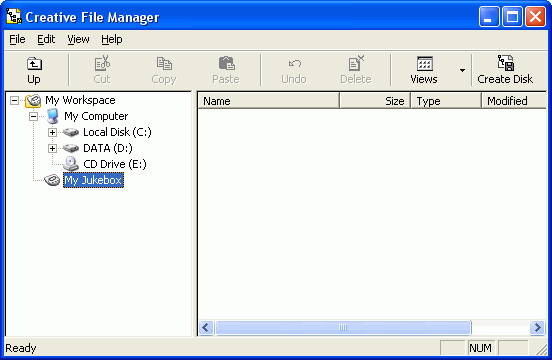Select the My Jukebox tree item

(x=93, y=180)
